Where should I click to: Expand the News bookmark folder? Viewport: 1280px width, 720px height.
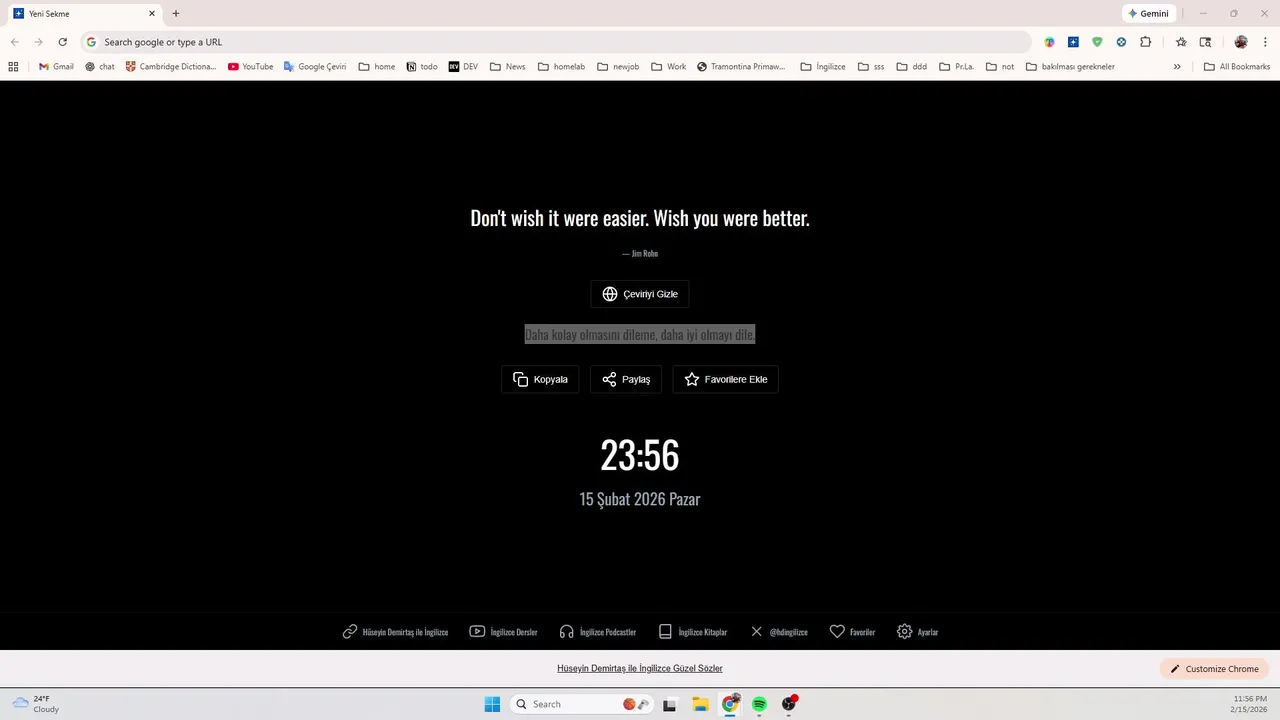coord(507,67)
